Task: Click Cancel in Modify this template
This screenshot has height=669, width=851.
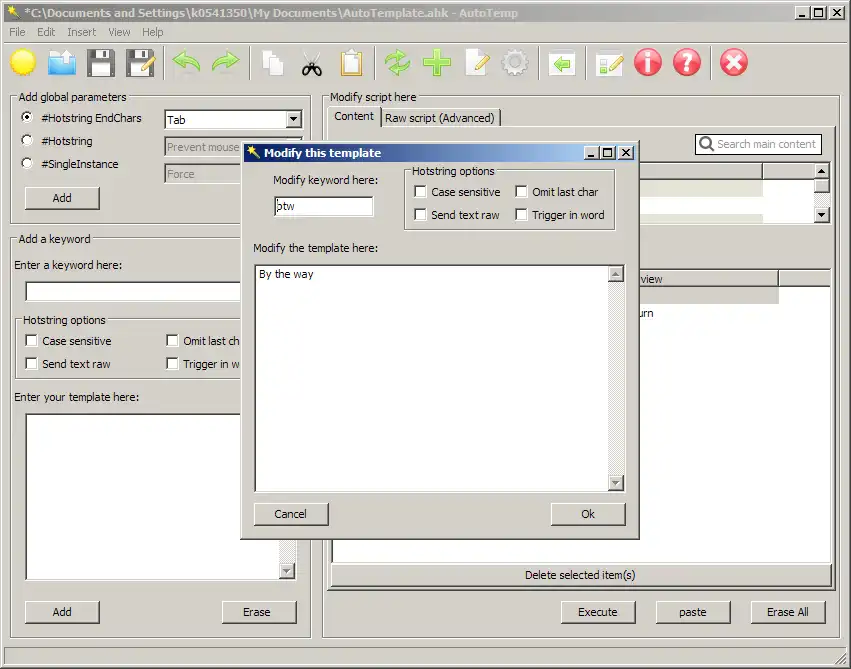Action: tap(291, 514)
